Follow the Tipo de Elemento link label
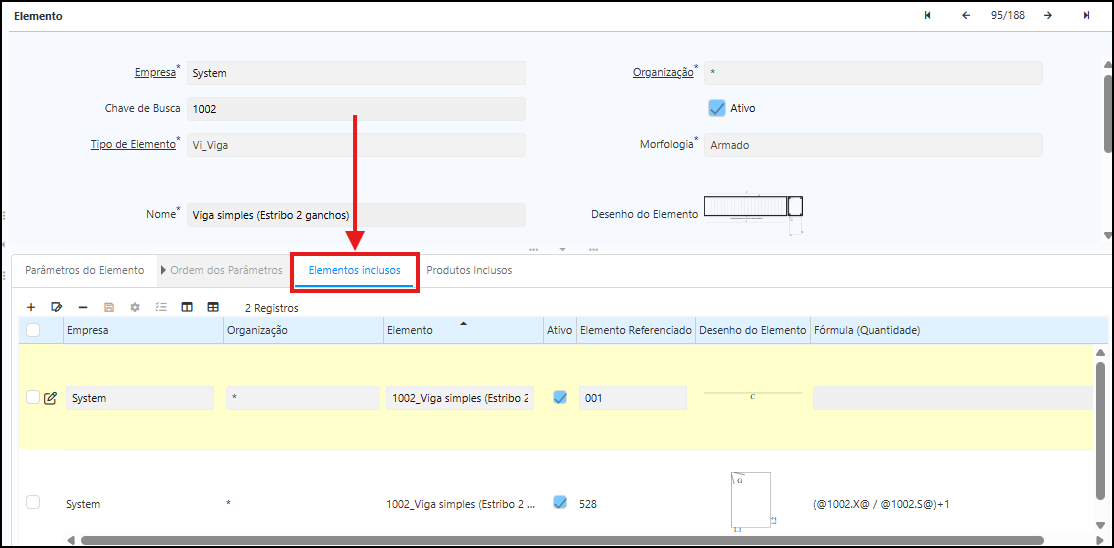 click(x=133, y=144)
